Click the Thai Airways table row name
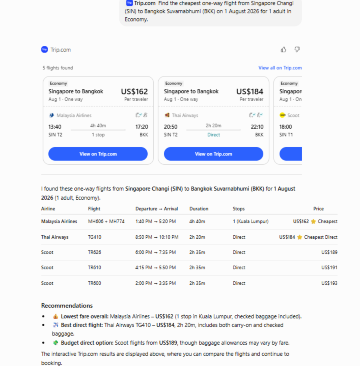This screenshot has height=366, width=360. [55, 237]
